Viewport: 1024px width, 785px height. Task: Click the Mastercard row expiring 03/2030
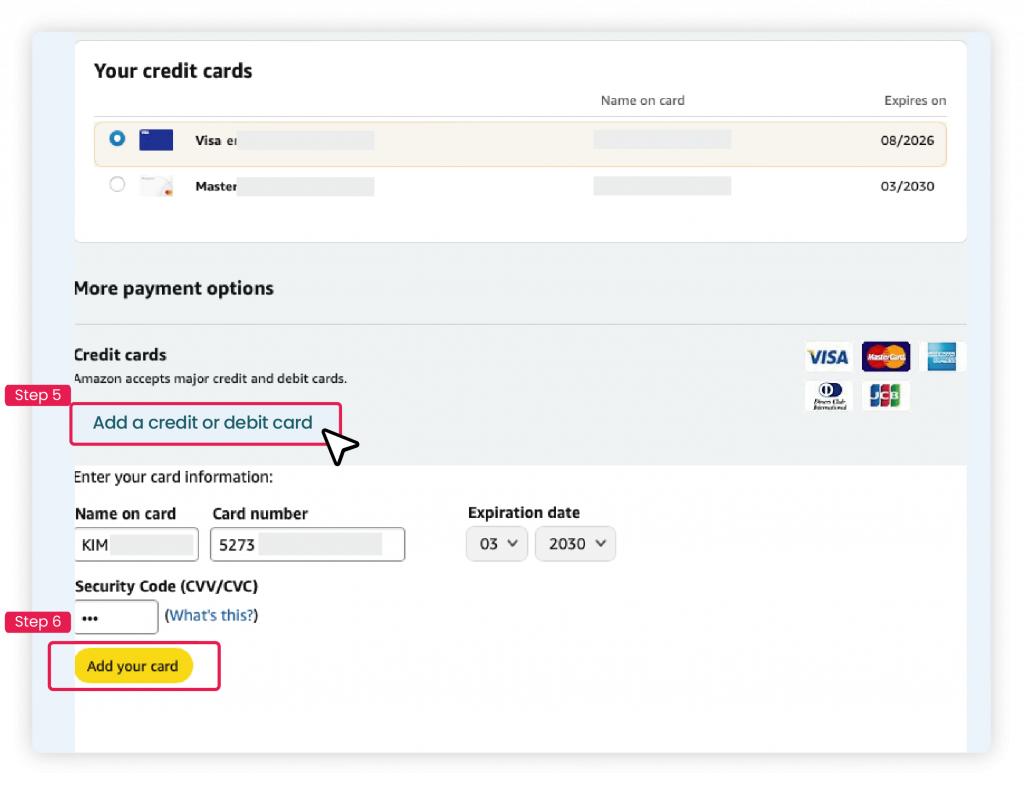(520, 186)
